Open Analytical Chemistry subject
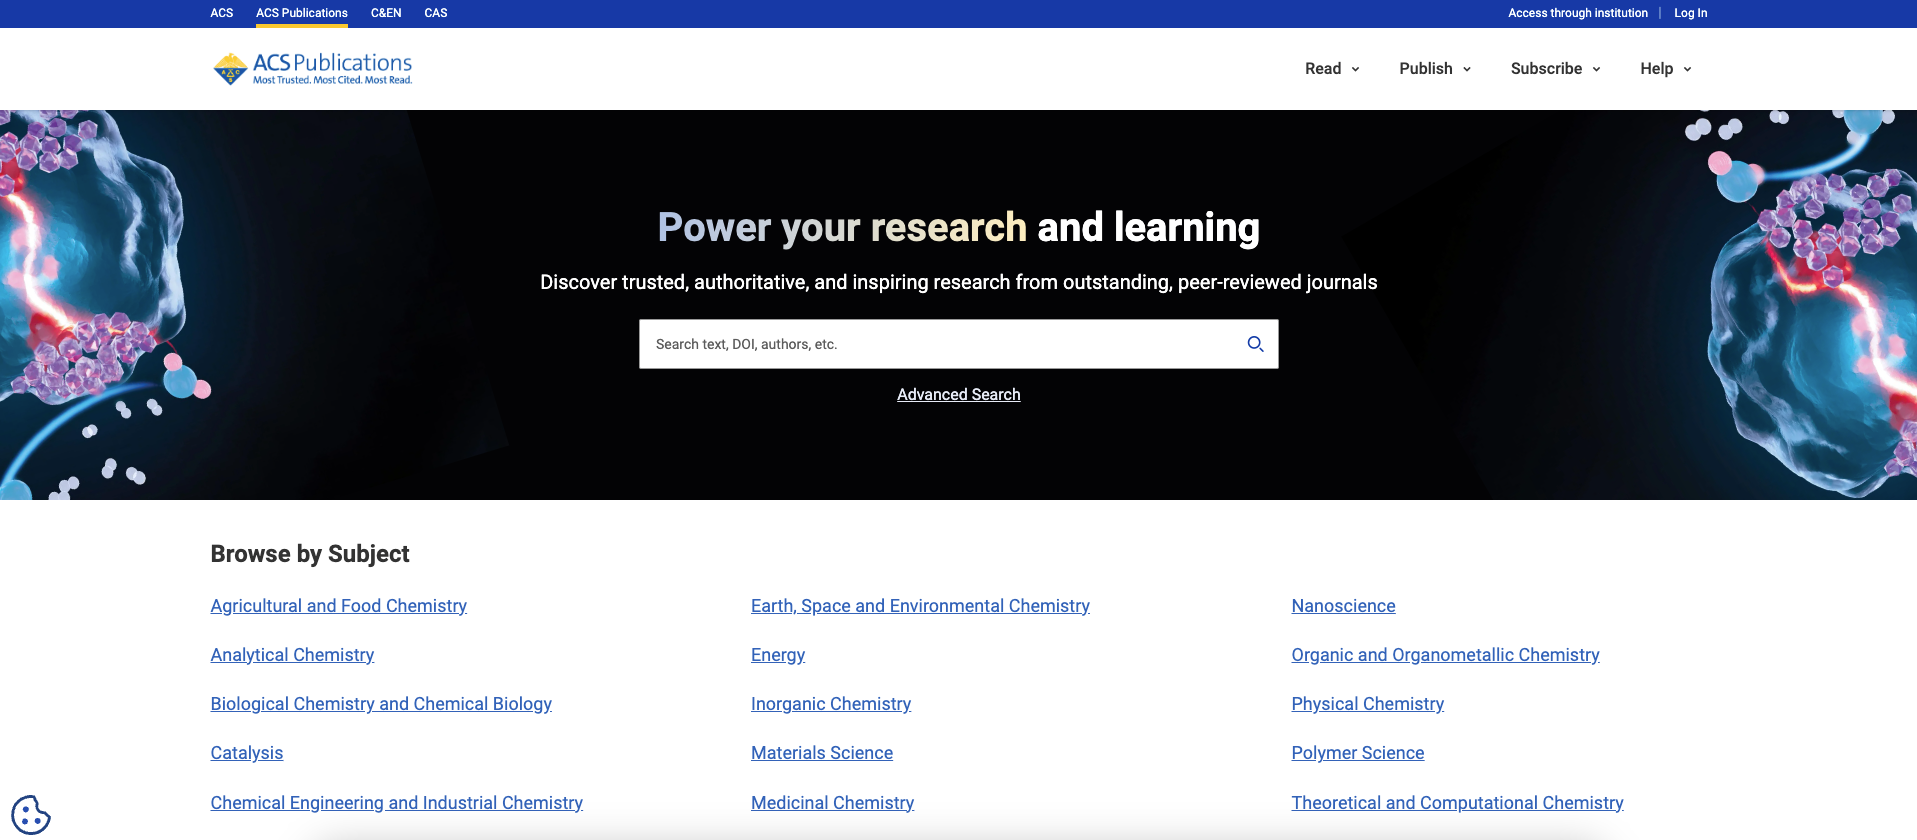 tap(292, 655)
